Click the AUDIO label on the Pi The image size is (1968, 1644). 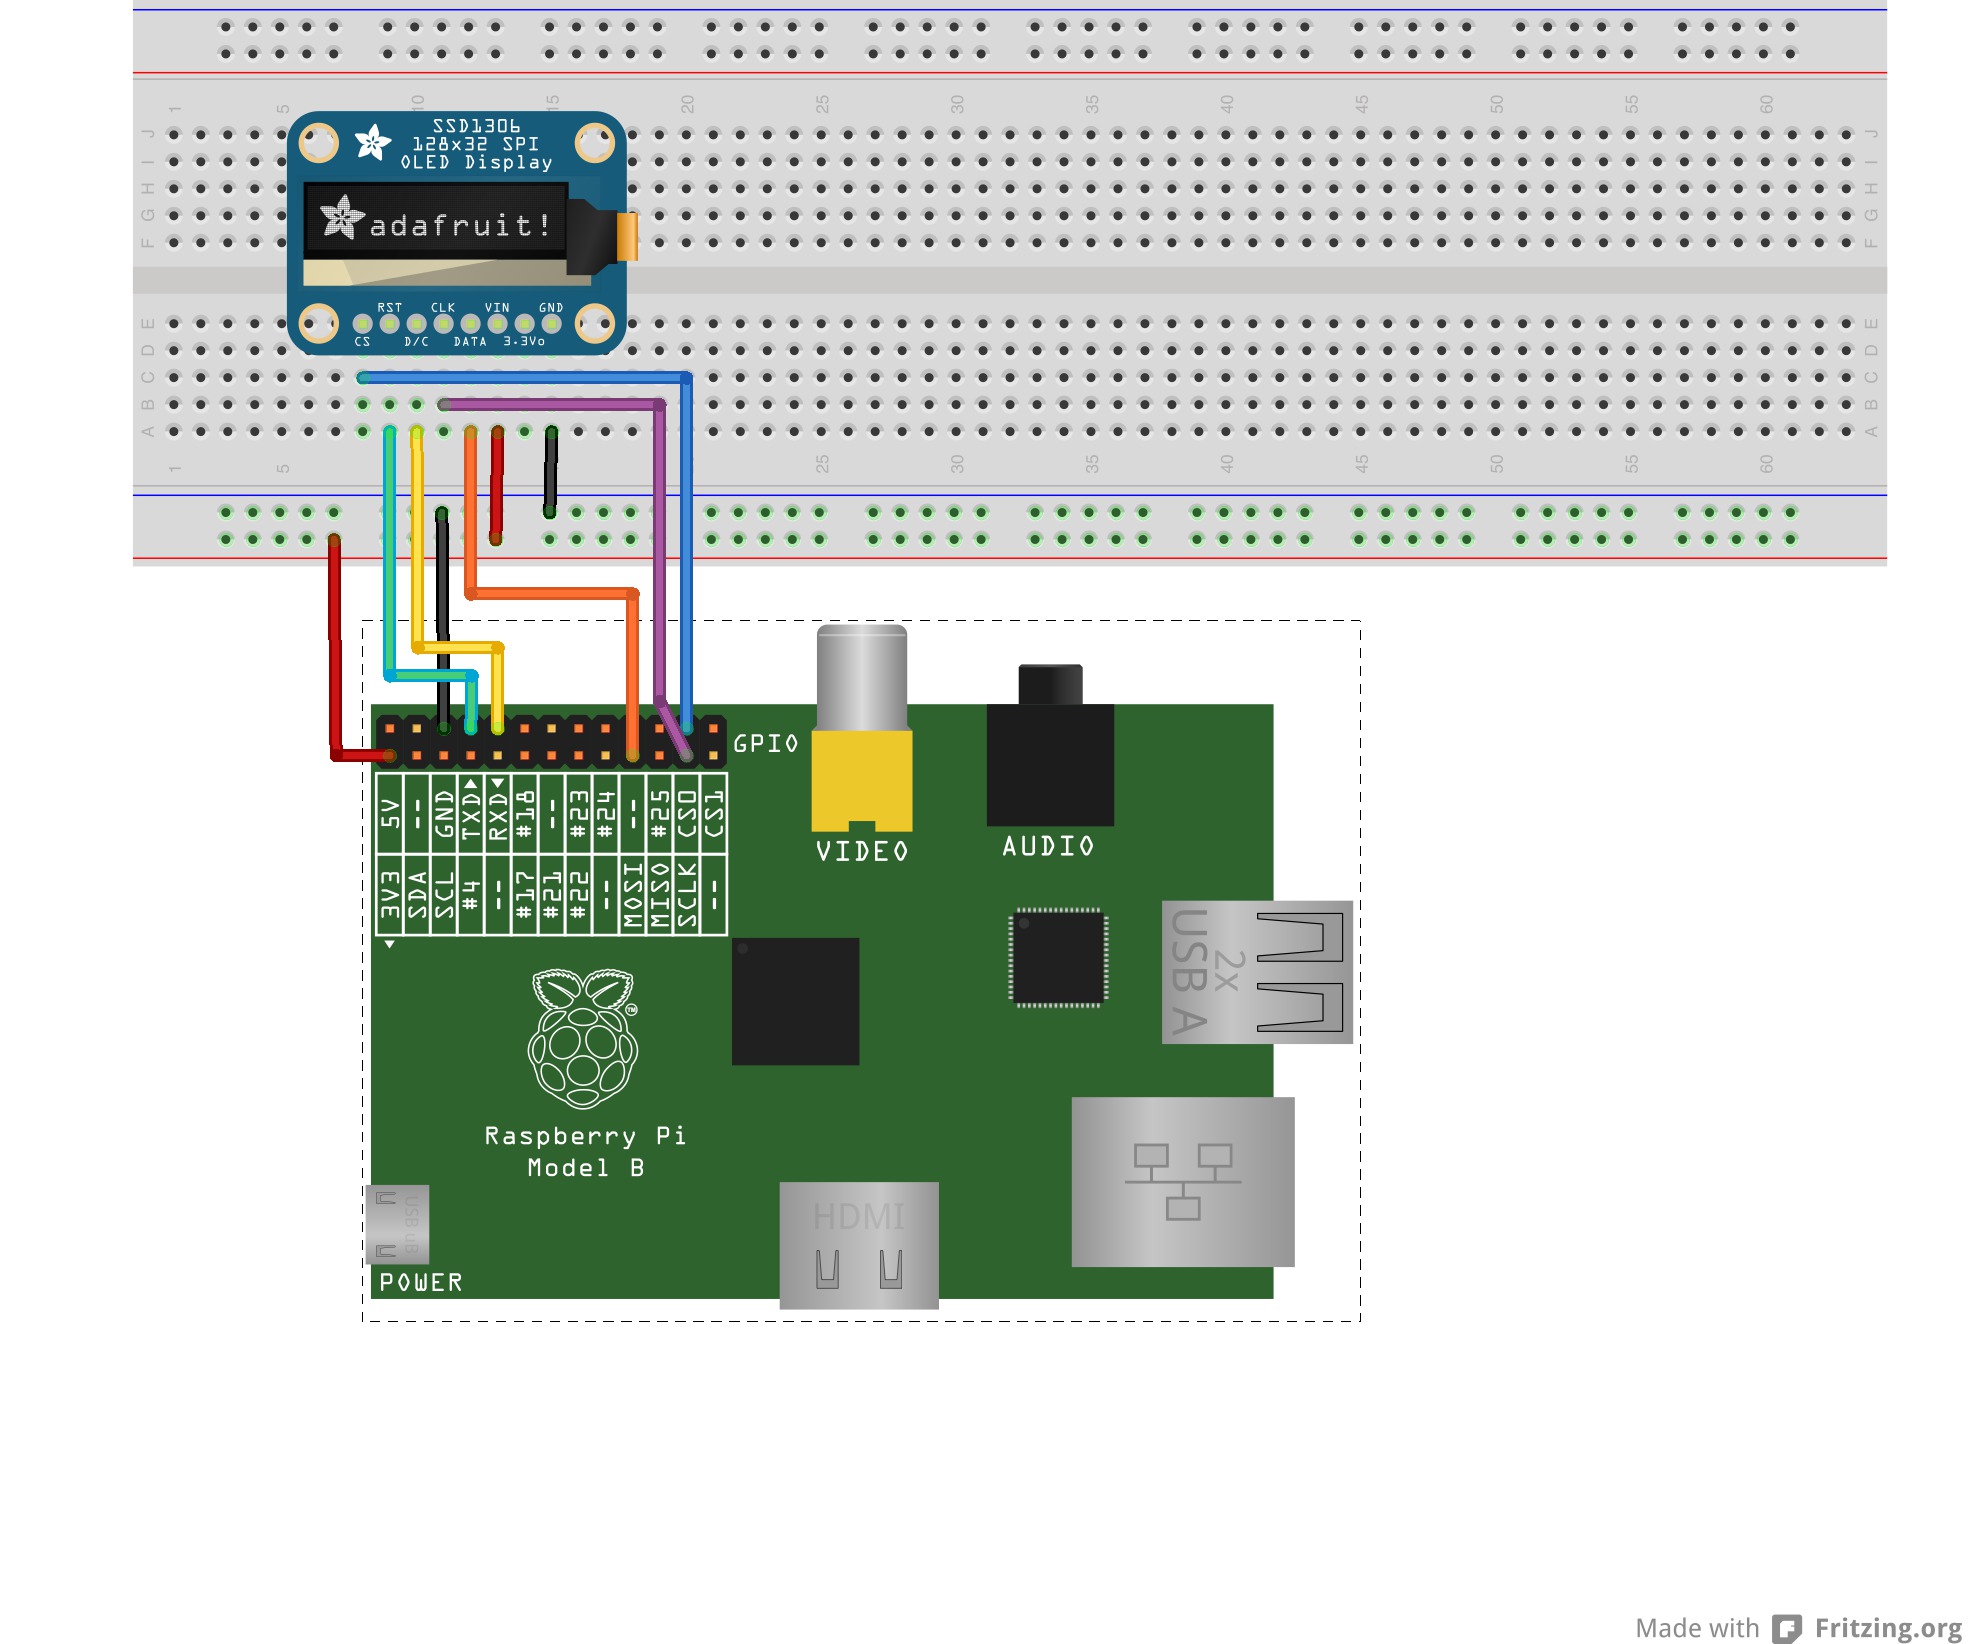point(1049,847)
